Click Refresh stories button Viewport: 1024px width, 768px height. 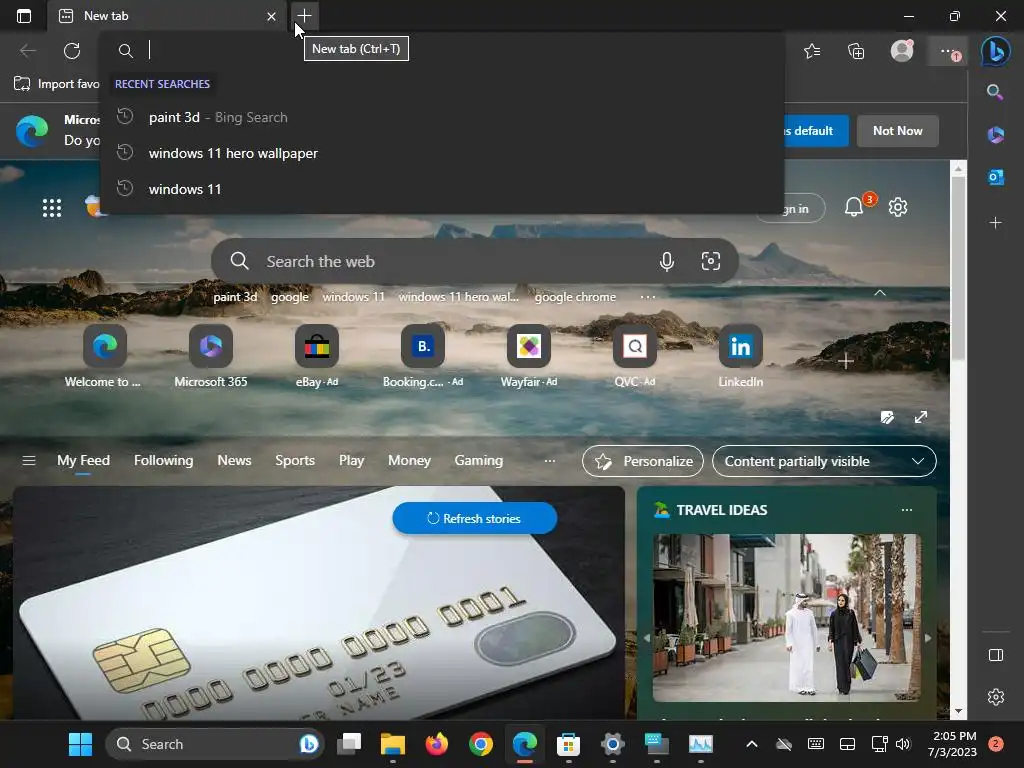pos(475,519)
